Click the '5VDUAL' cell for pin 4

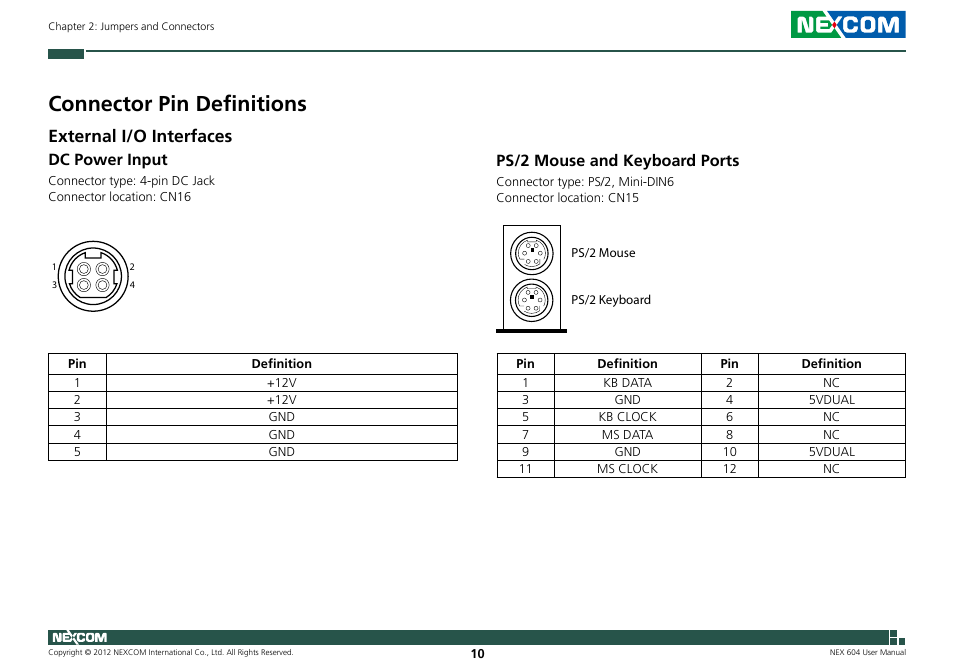coord(832,400)
